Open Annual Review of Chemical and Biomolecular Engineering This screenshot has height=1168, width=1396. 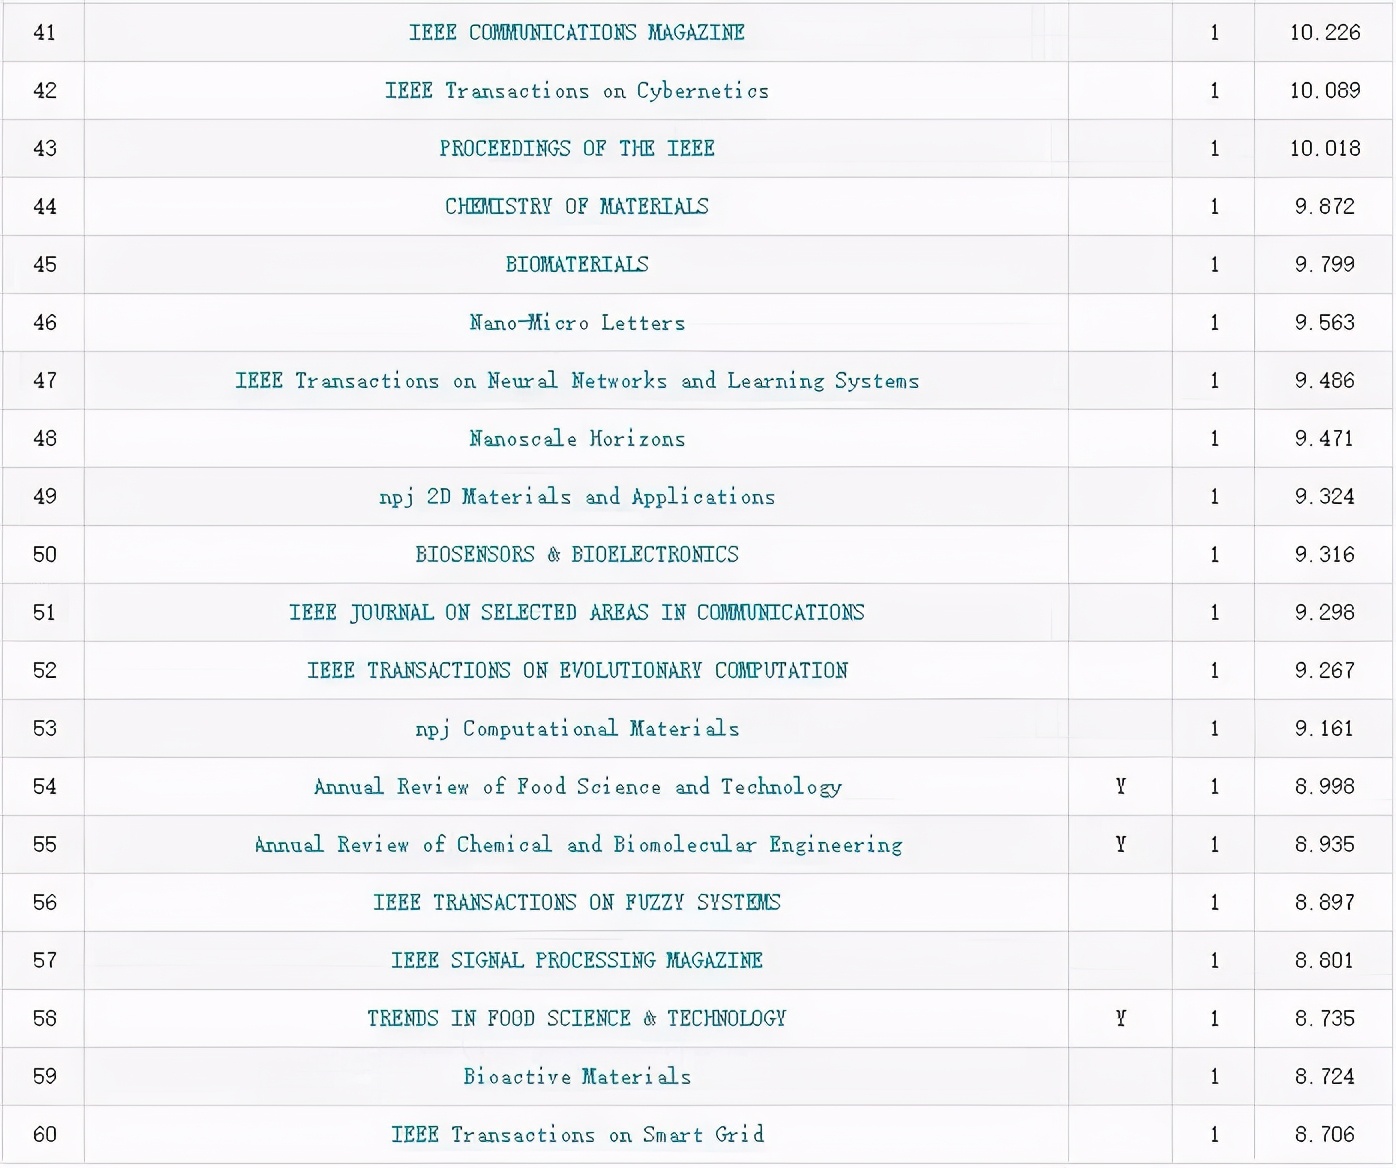pos(577,844)
